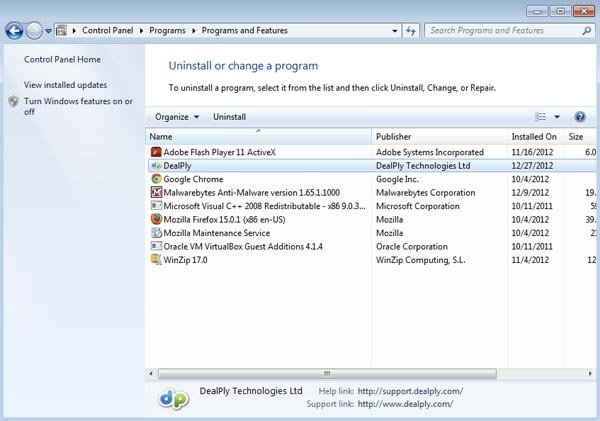Click the Microsoft Visual C++ icon
The image size is (600, 421).
[x=156, y=206]
